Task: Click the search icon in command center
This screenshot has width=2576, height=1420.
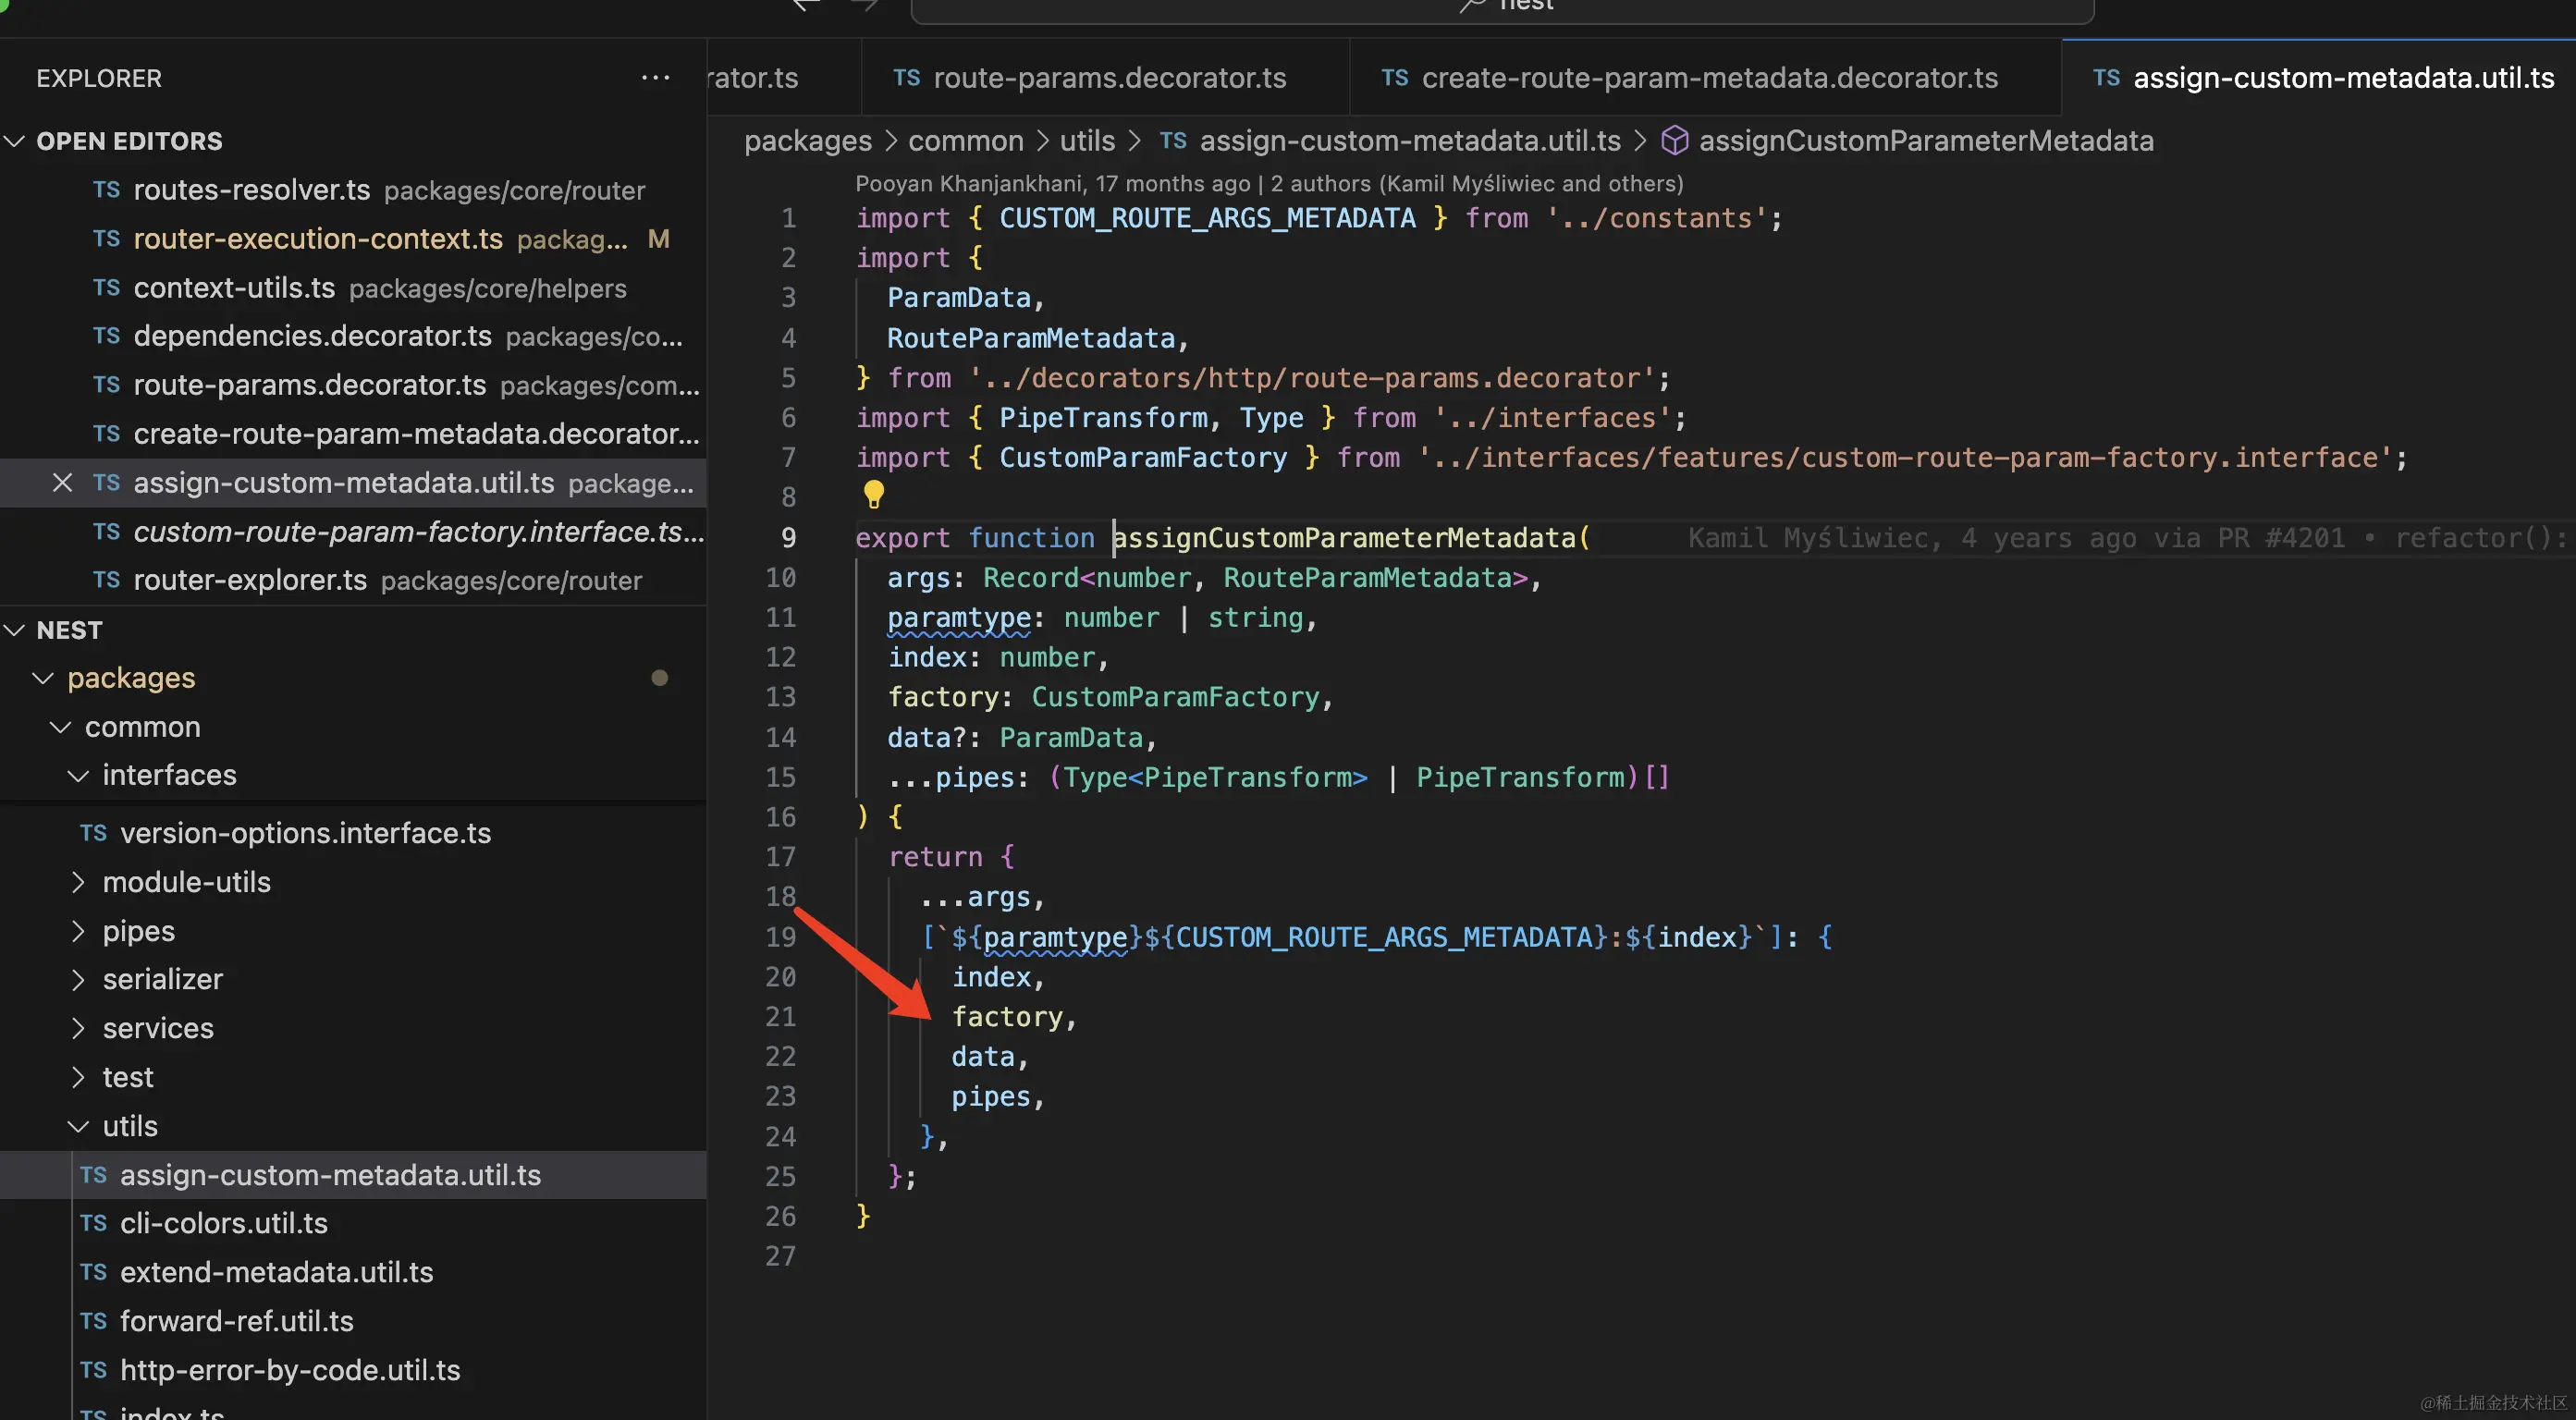Action: tap(1472, 6)
